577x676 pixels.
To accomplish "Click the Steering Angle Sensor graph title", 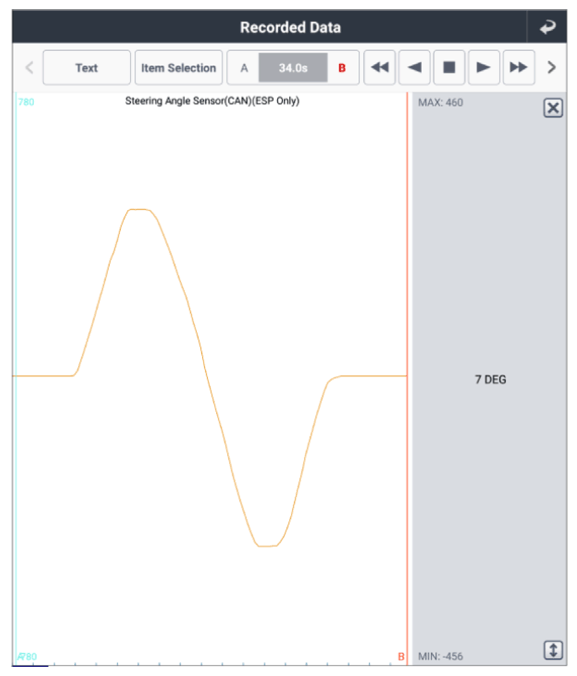I will [x=212, y=101].
